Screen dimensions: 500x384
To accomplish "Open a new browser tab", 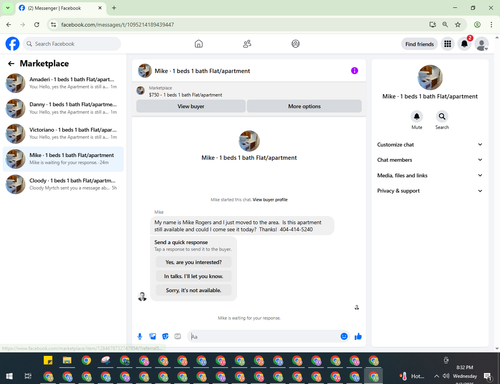I will [114, 8].
